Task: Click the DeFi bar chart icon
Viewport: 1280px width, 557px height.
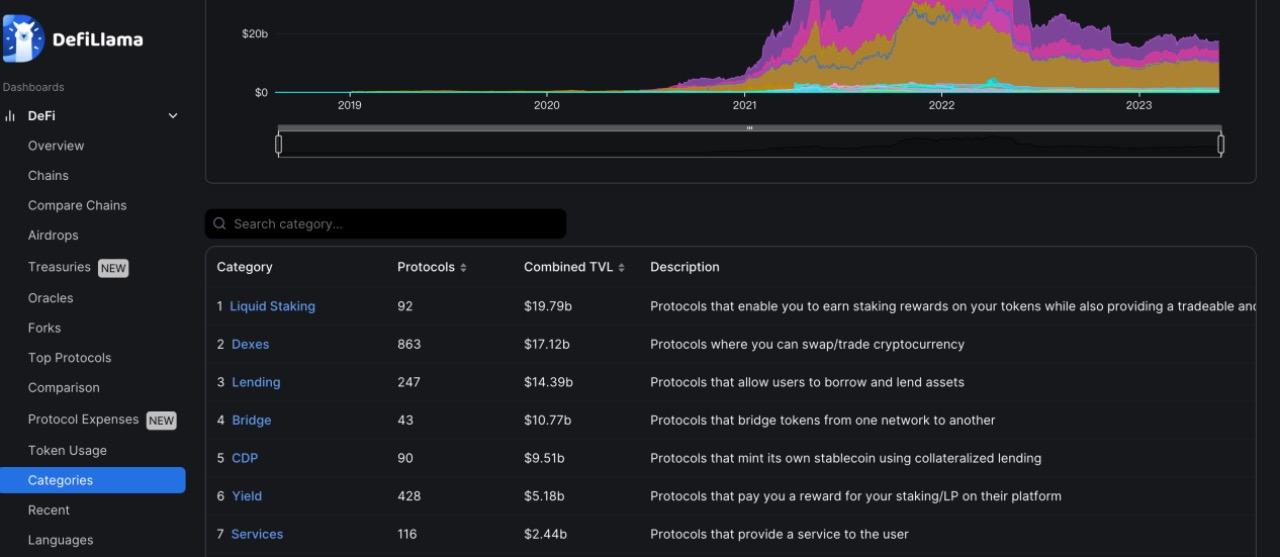Action: [10, 116]
